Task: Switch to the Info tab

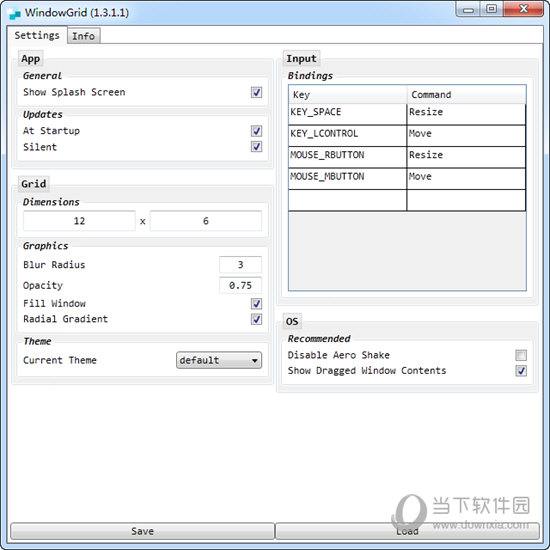Action: tap(83, 36)
